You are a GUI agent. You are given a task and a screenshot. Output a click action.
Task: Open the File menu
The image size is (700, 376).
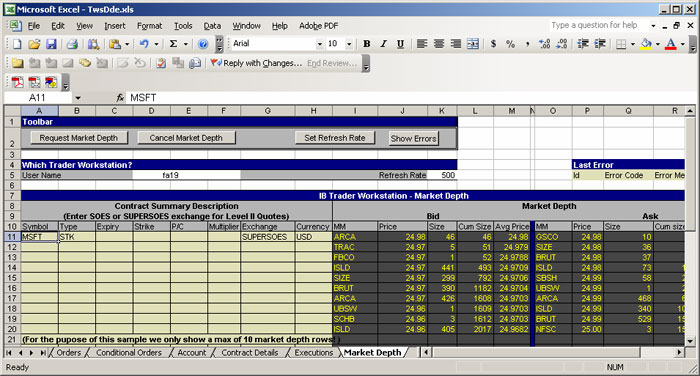click(33, 26)
